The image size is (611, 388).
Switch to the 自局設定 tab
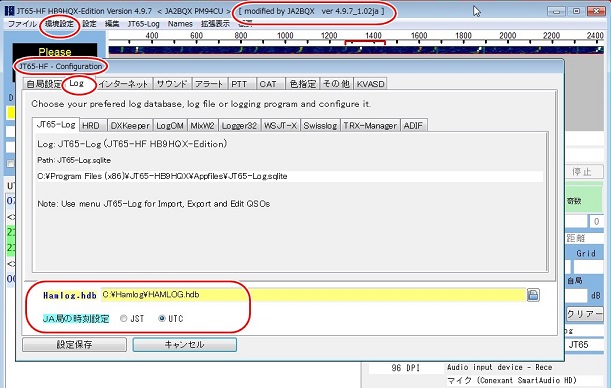click(44, 84)
